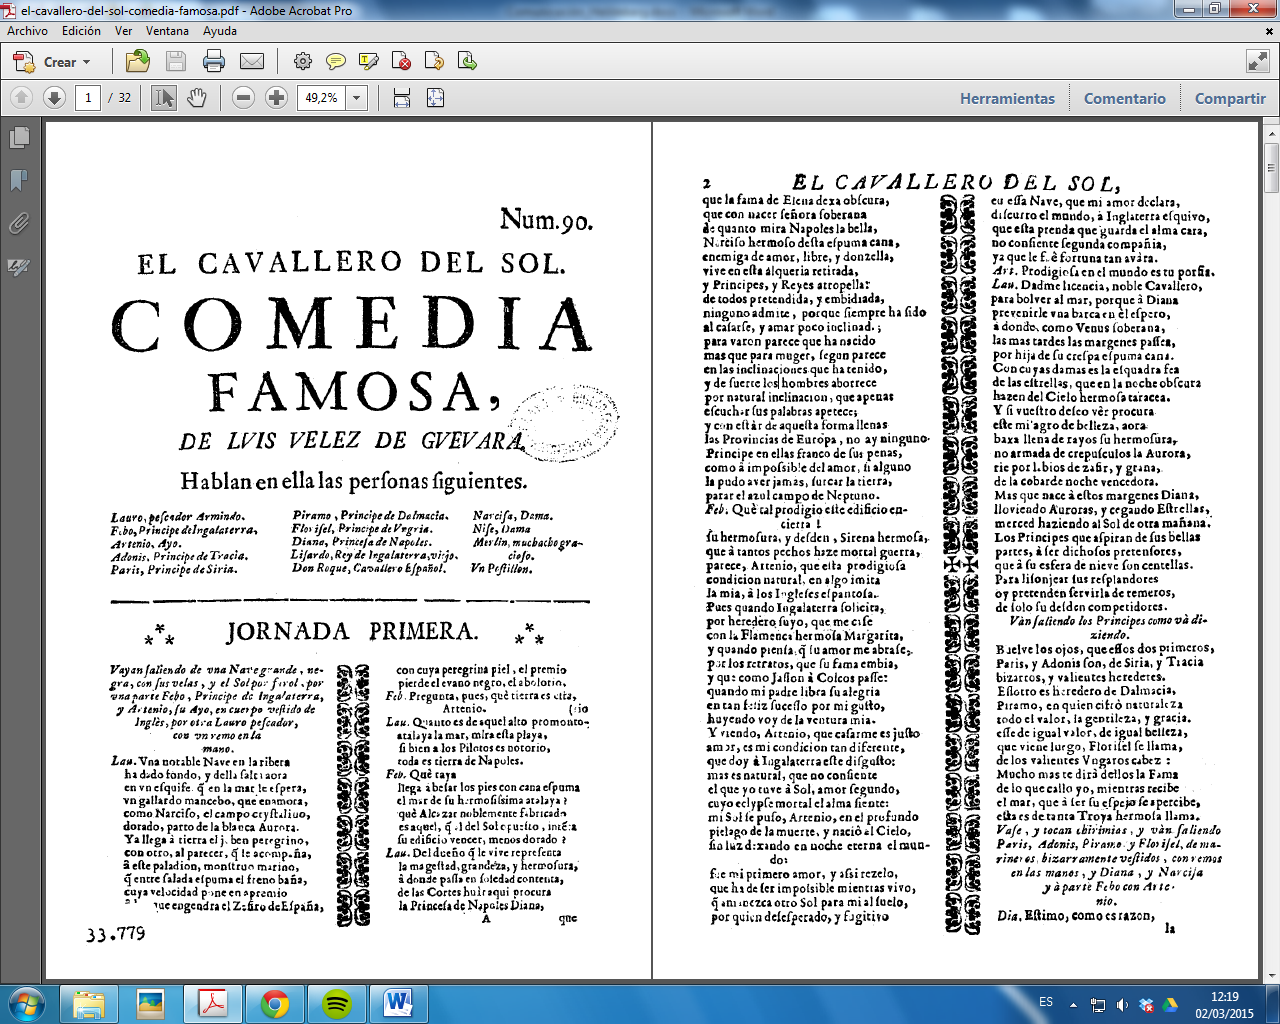Click scrollbar down arrow
Viewport: 1280px width, 1024px height.
[x=1271, y=977]
